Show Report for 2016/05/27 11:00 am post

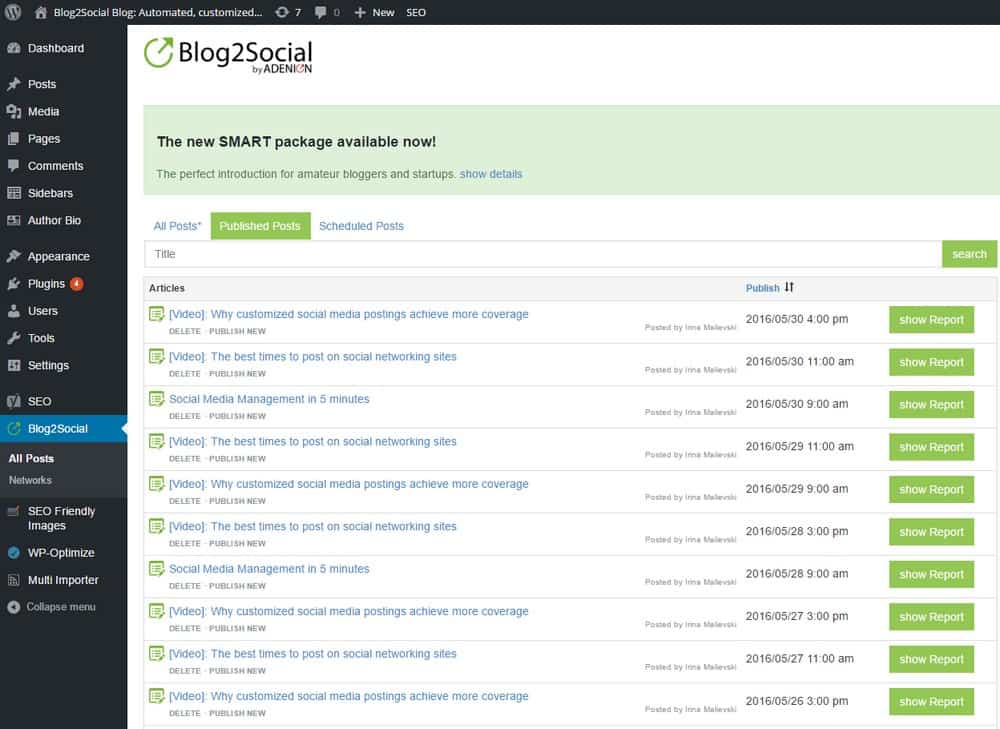tap(932, 659)
